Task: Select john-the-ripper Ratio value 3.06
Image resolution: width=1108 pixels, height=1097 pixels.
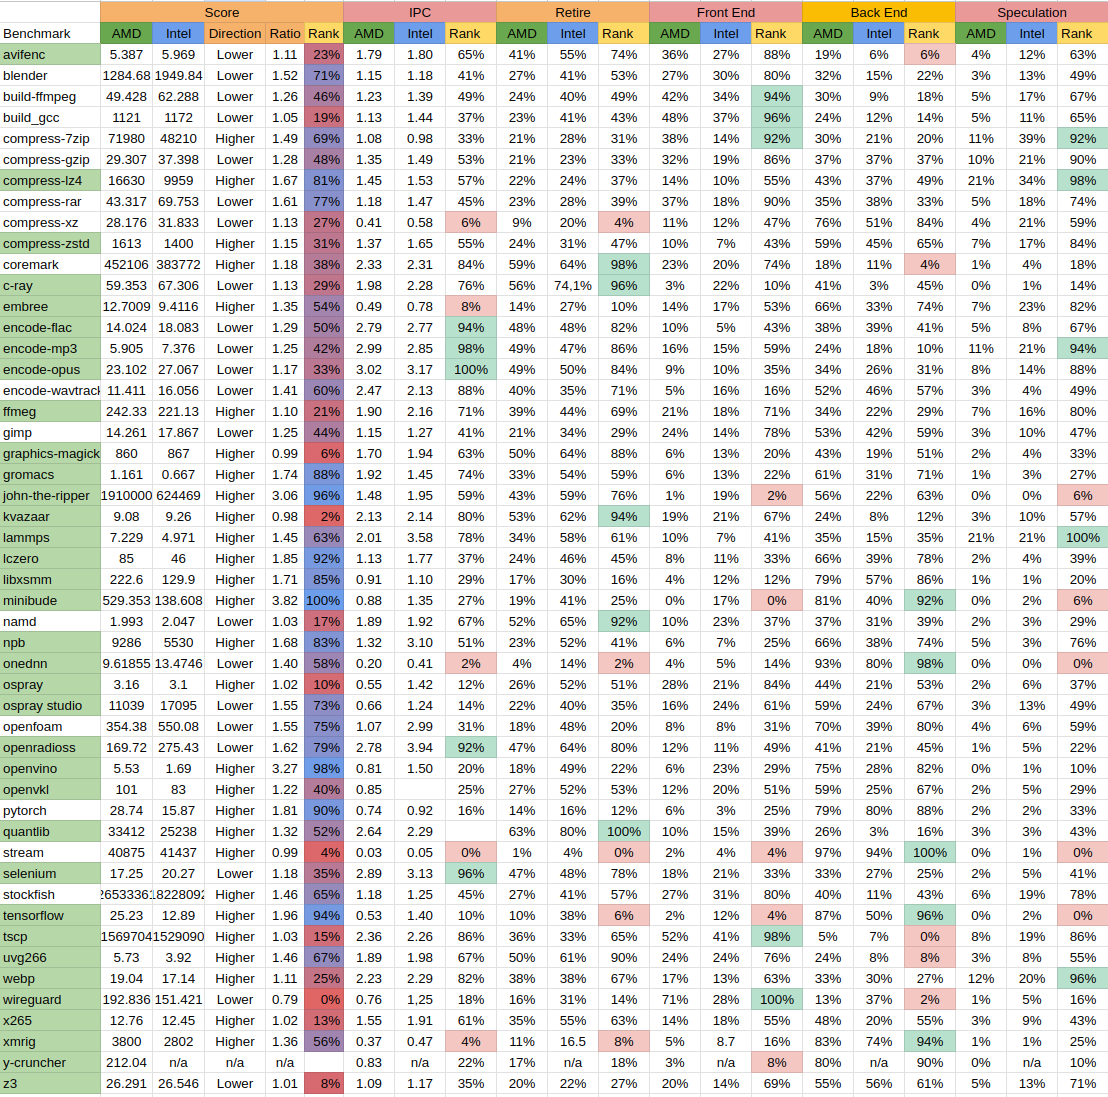Action: tap(285, 495)
